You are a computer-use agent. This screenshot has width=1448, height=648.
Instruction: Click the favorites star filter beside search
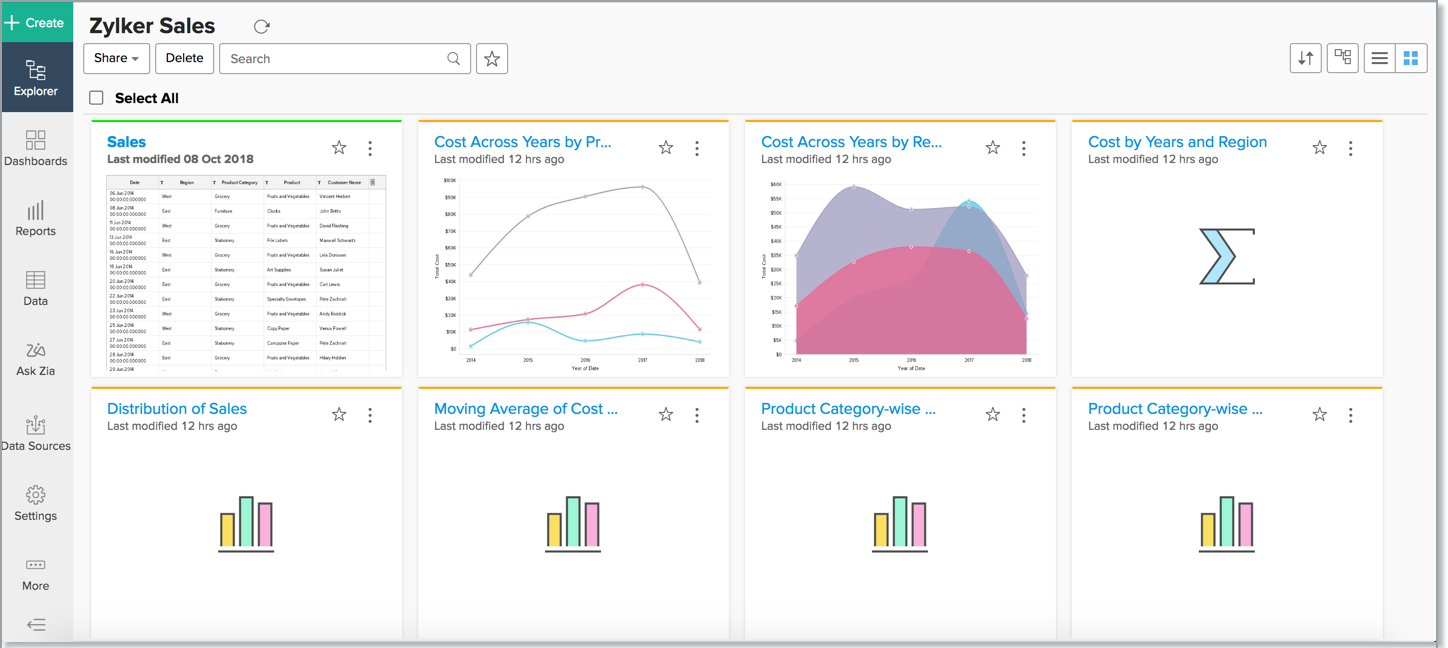coord(492,59)
